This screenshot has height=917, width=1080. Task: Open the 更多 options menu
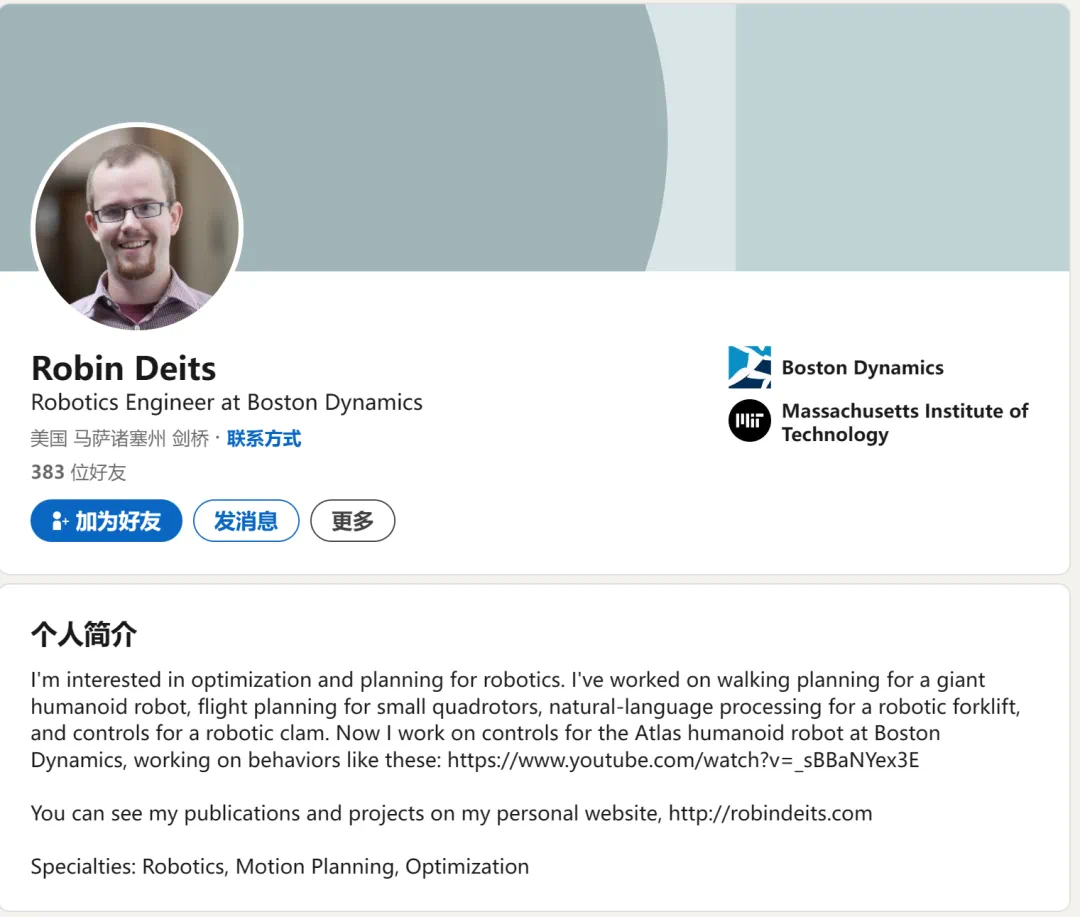click(352, 521)
